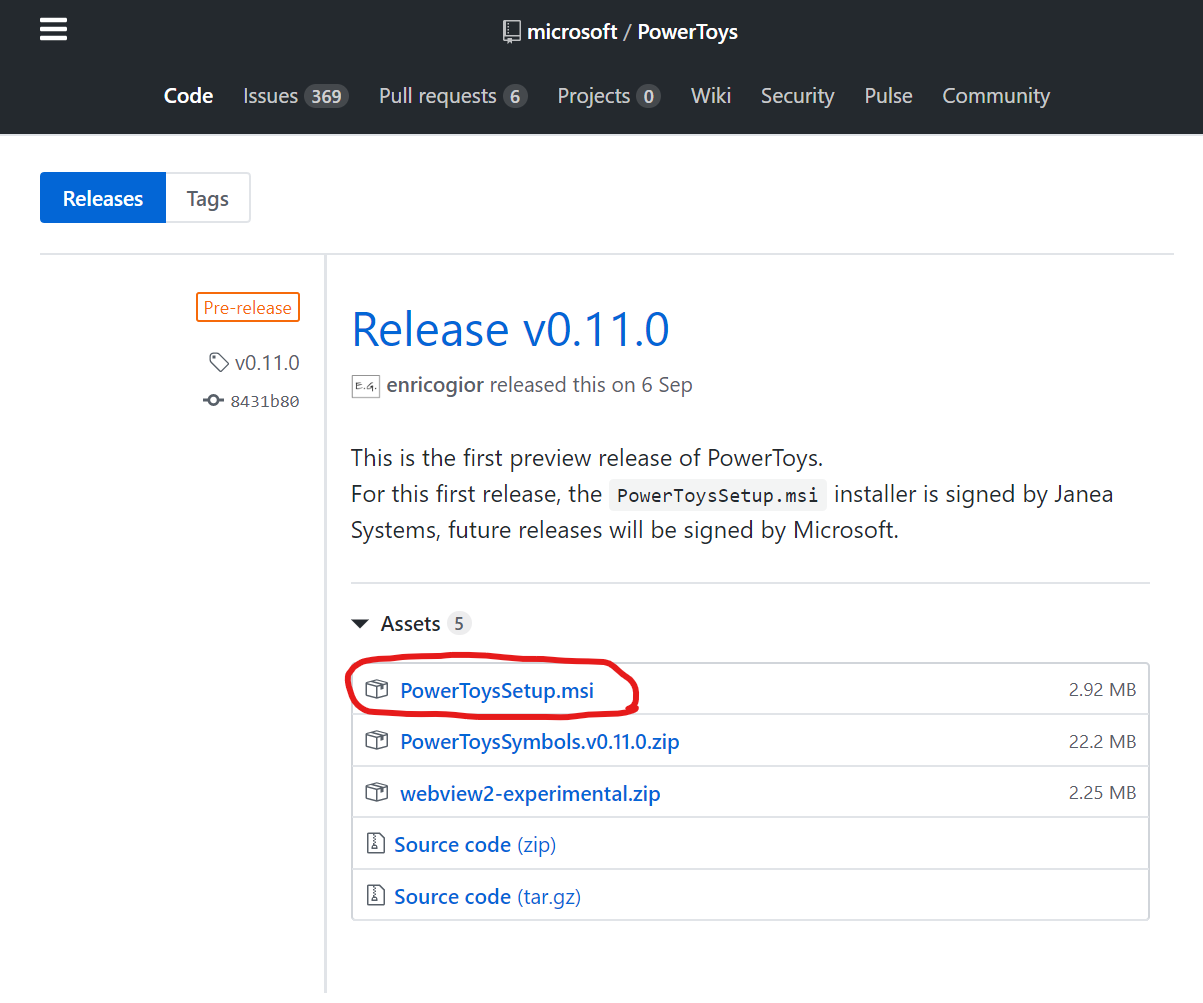Image resolution: width=1203 pixels, height=1003 pixels.
Task: Open the PowerToys repository link
Action: [687, 32]
